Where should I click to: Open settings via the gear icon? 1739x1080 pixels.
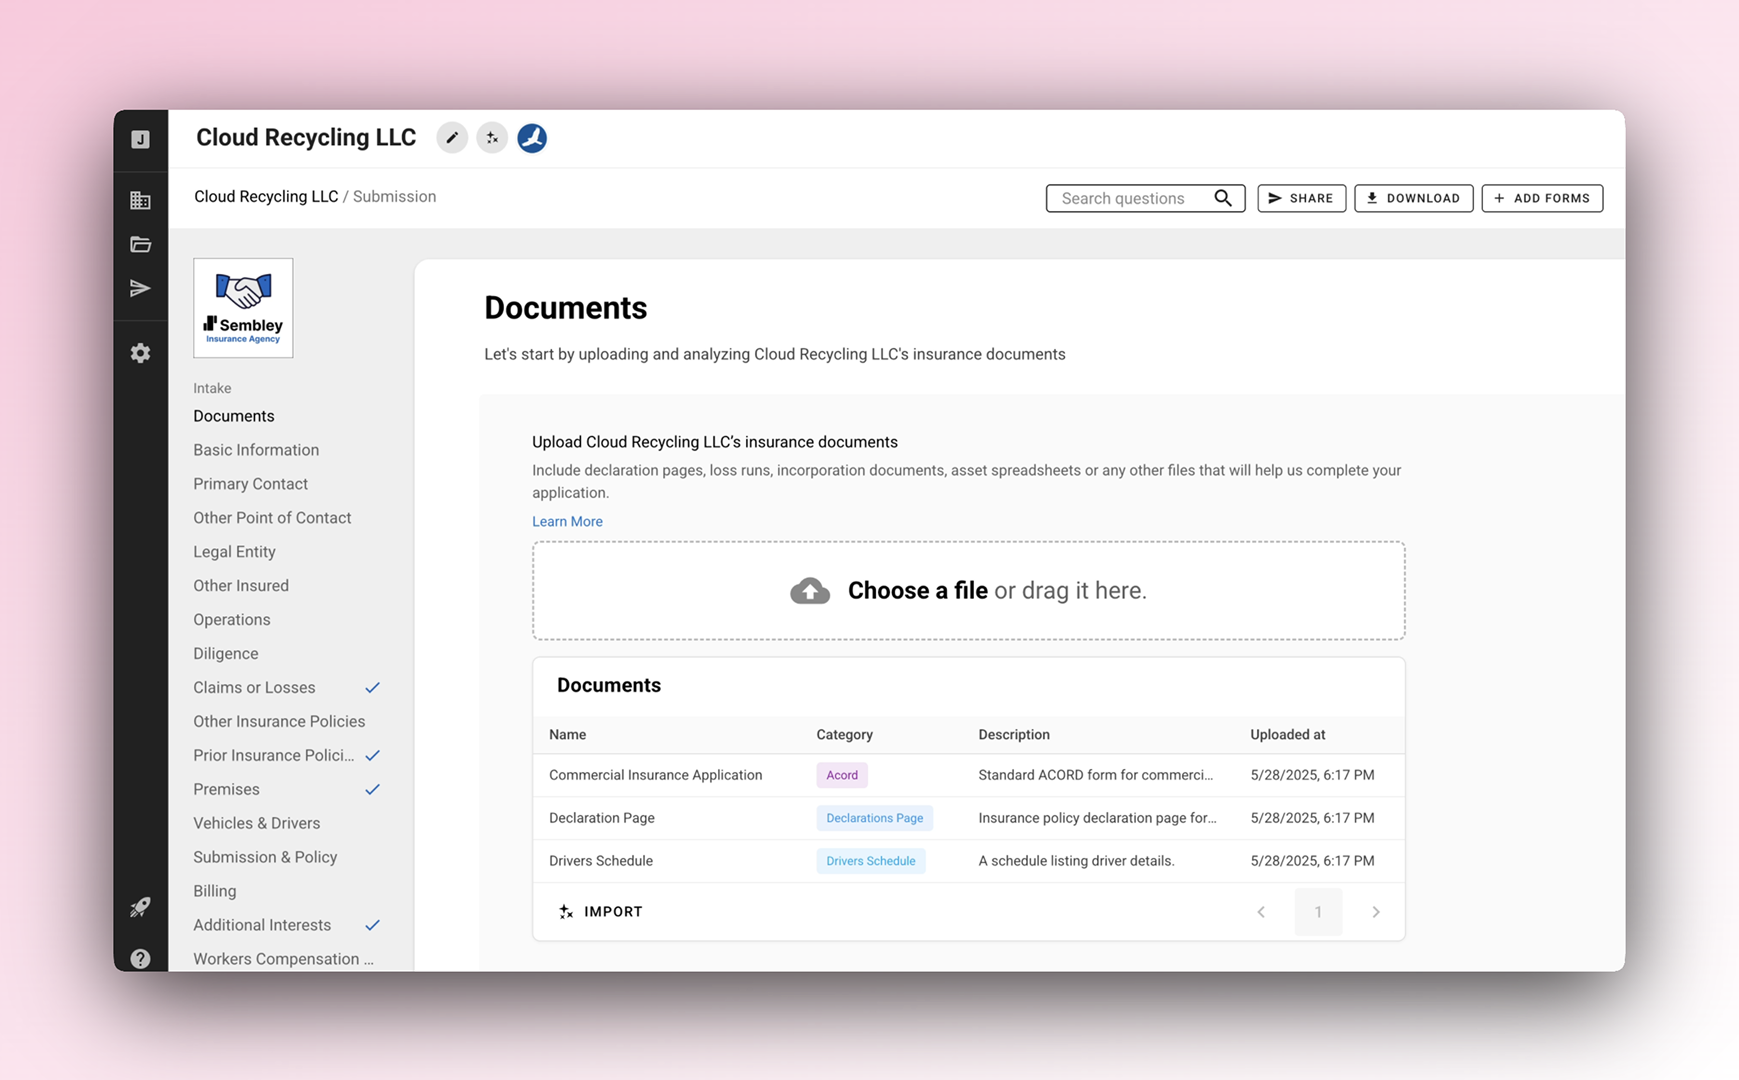point(140,353)
